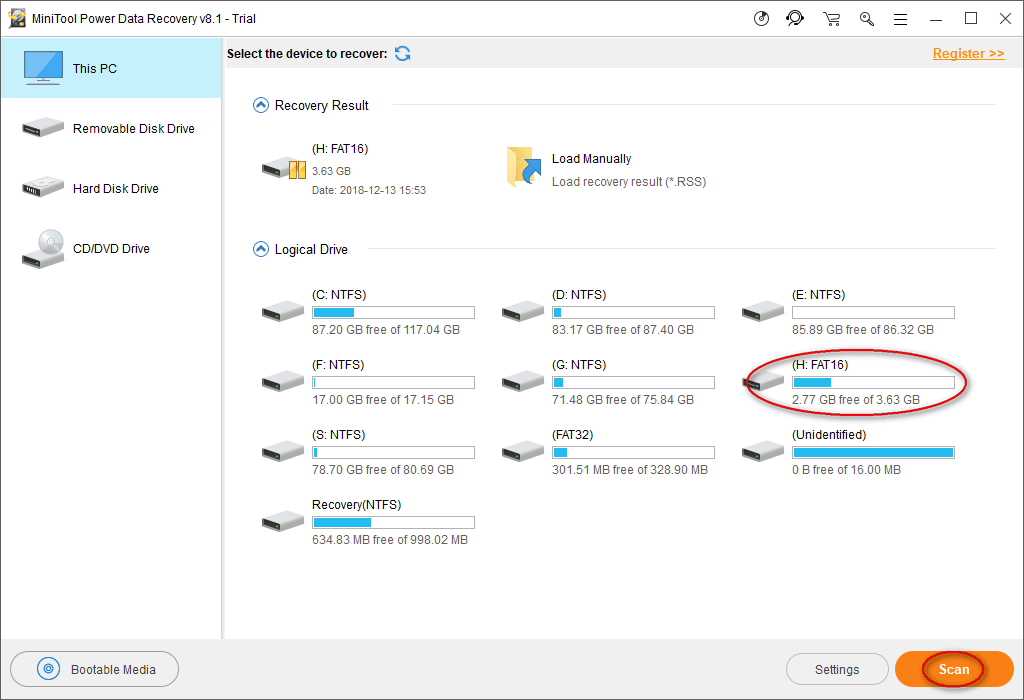Click 'Load recovery result (*.RSS)' text

[629, 182]
